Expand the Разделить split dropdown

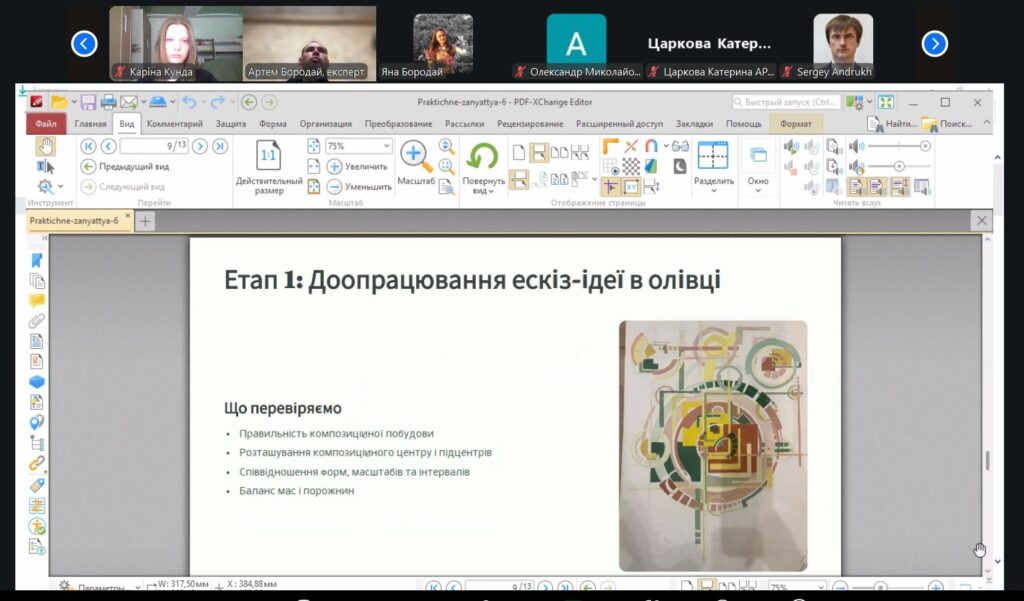coord(713,190)
